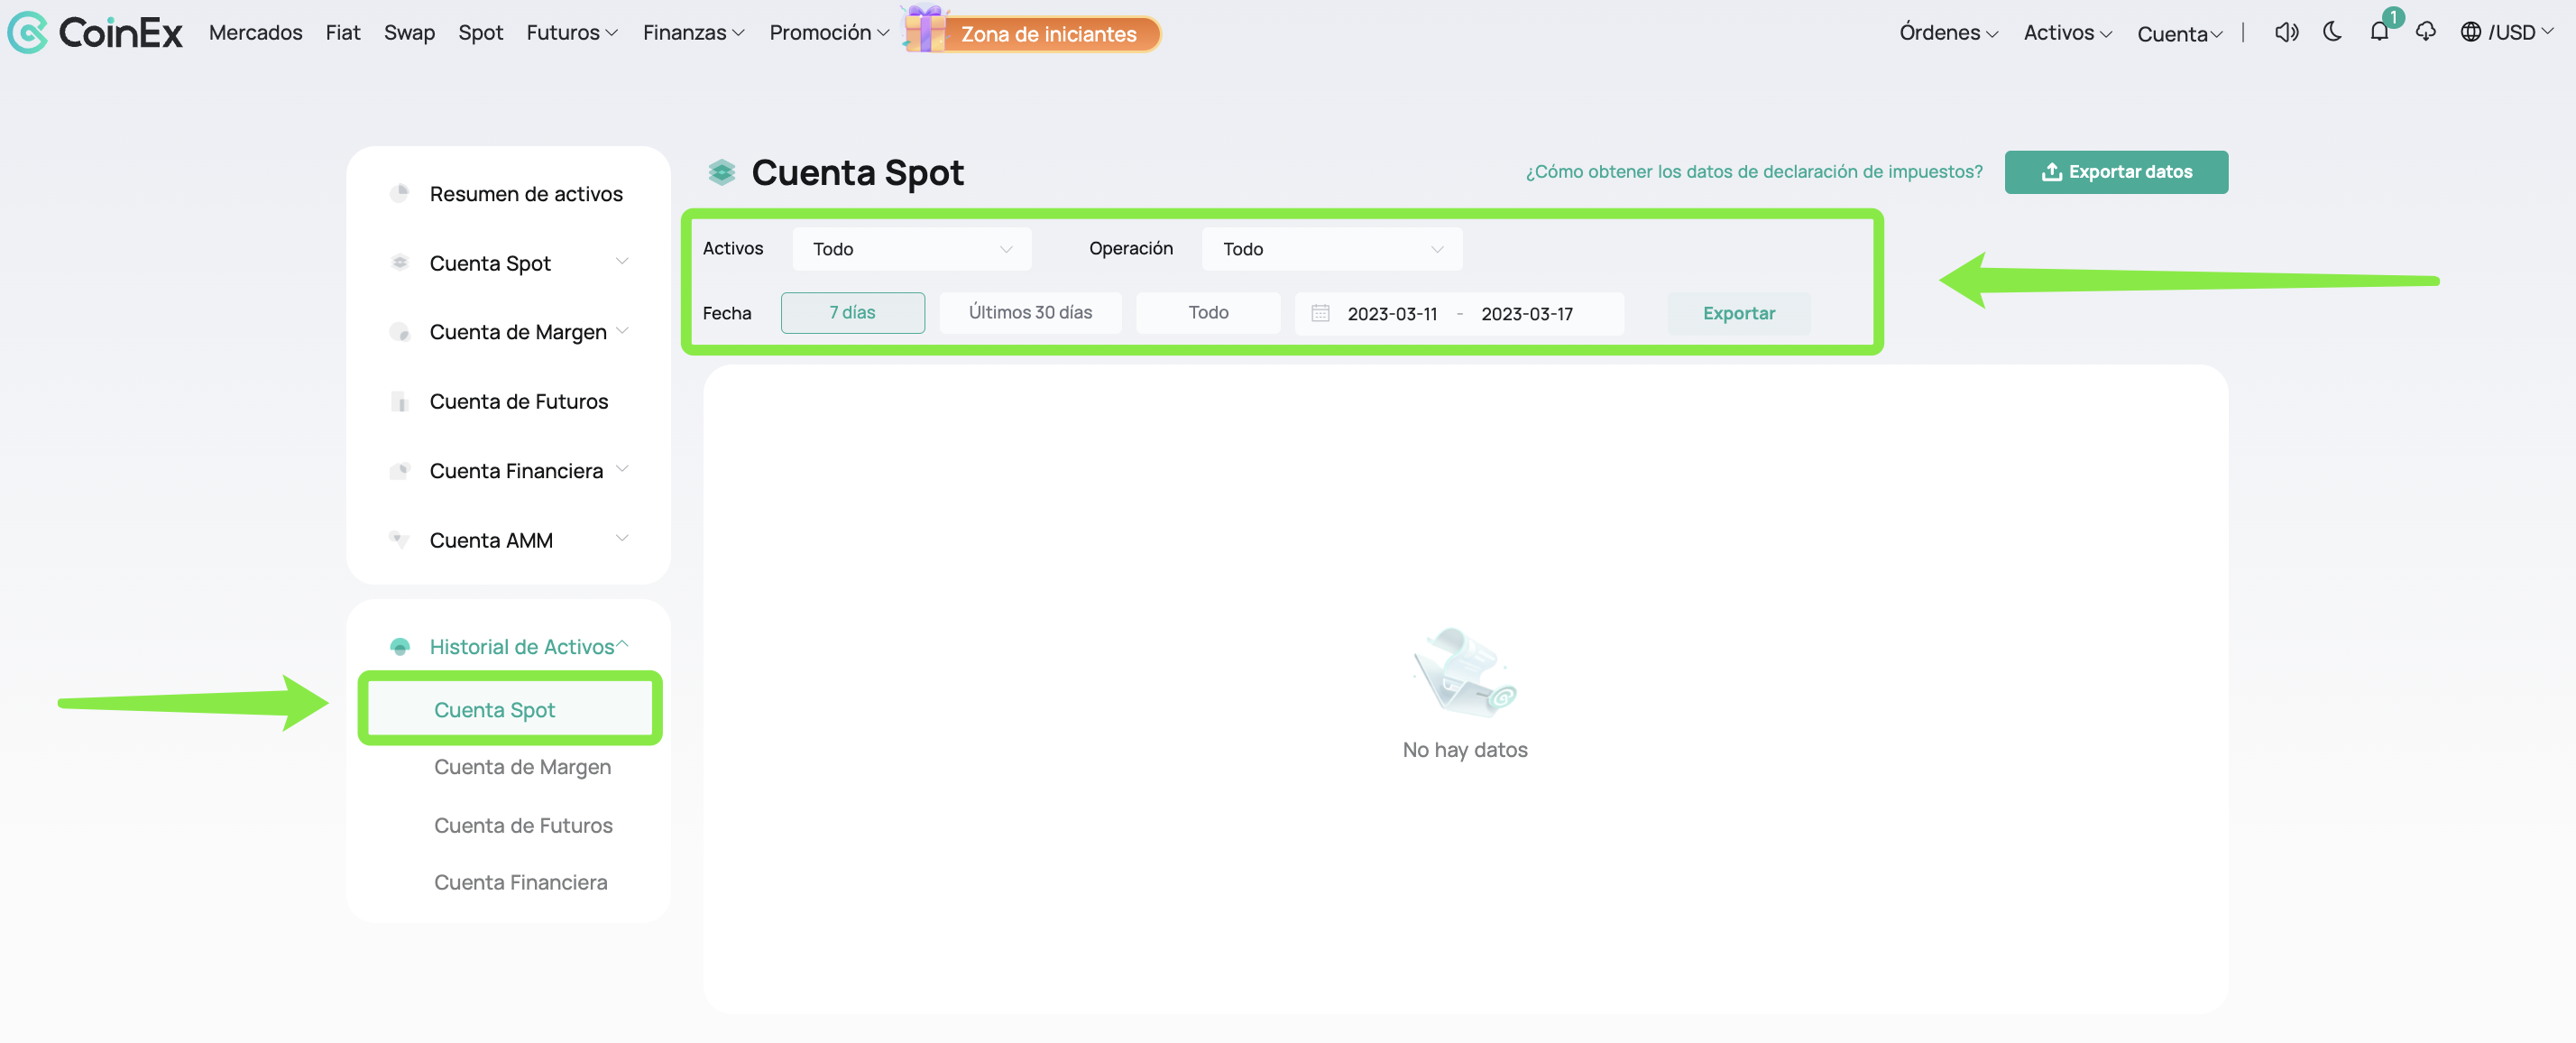
Task: Open Cuenta de Futuros in sidebar
Action: pos(518,401)
